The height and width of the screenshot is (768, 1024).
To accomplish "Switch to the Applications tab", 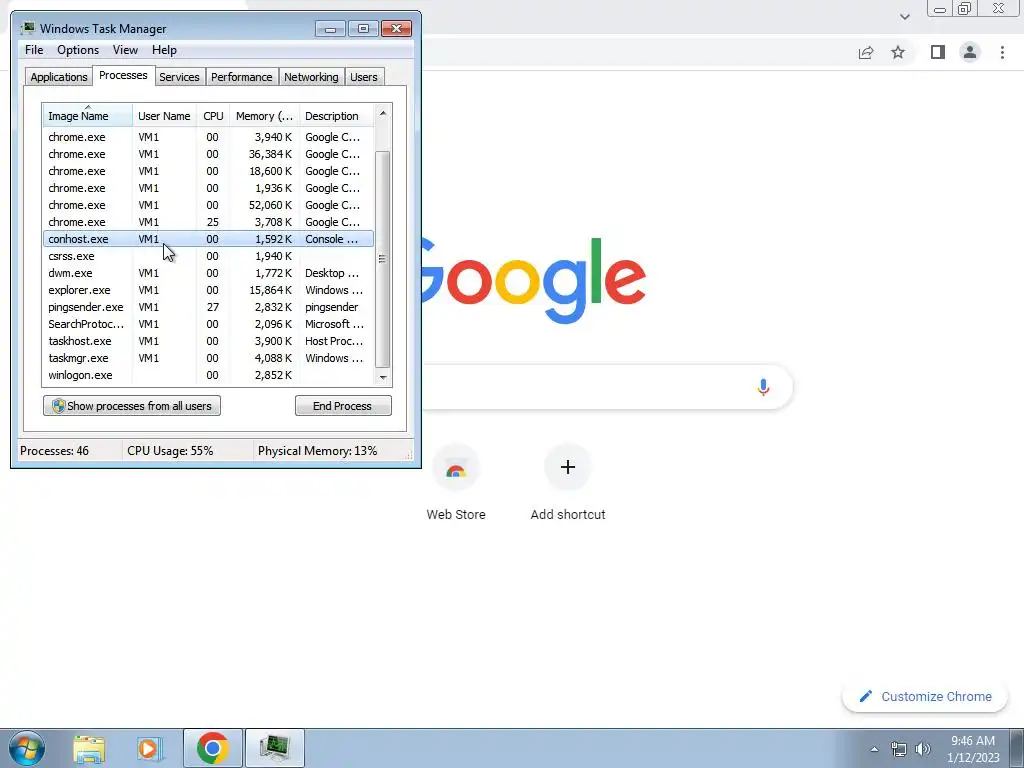I will (59, 77).
